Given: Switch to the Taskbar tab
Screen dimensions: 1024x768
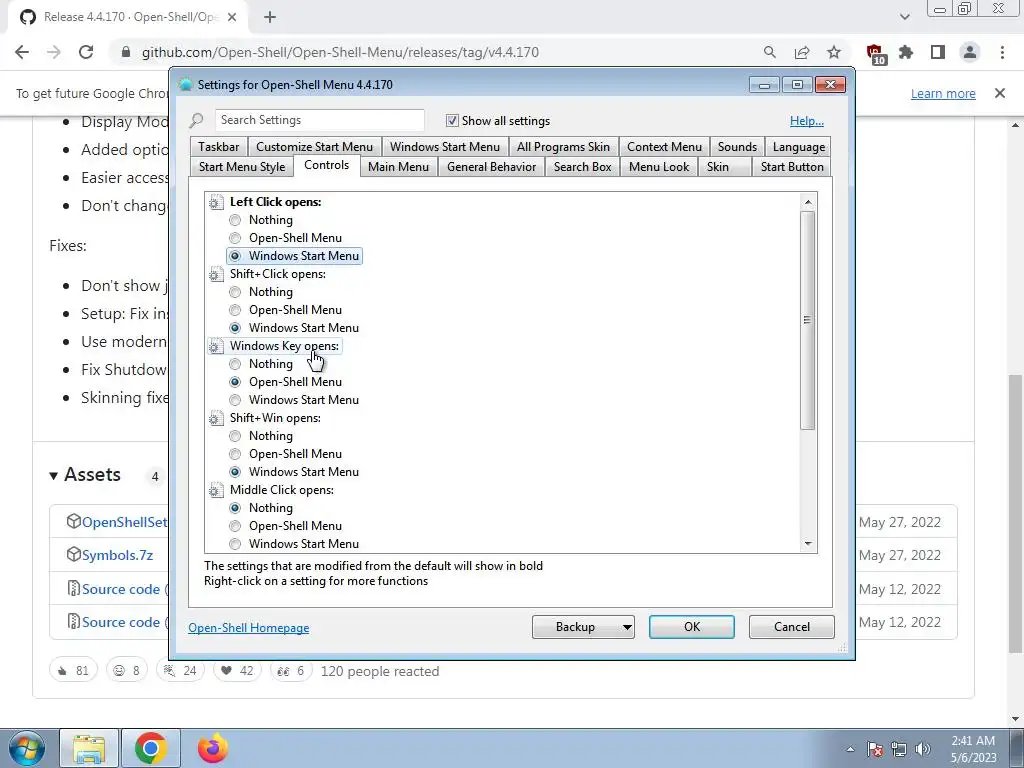Looking at the screenshot, I should [x=219, y=147].
